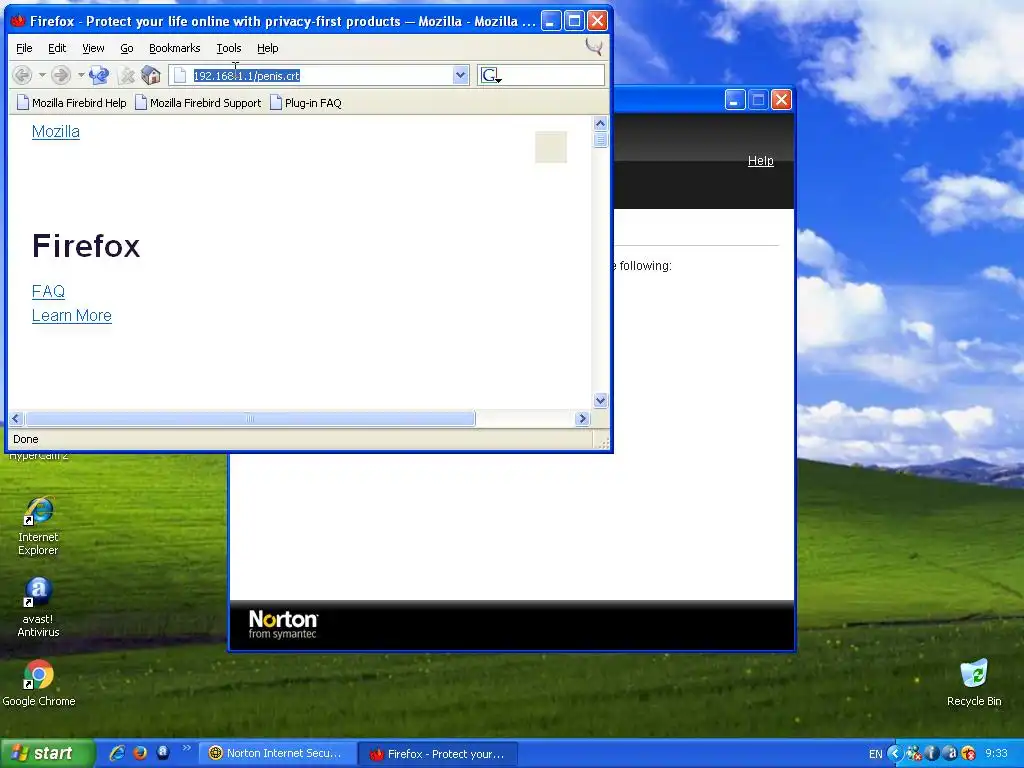The width and height of the screenshot is (1024, 768).
Task: Click the horizontal scrollbar left arrow
Action: [x=16, y=419]
